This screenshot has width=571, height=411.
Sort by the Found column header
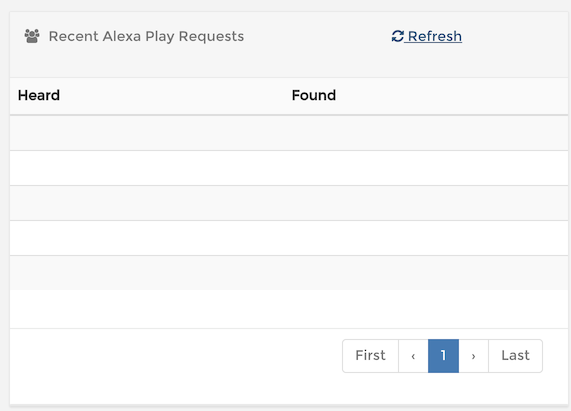pyautogui.click(x=314, y=95)
